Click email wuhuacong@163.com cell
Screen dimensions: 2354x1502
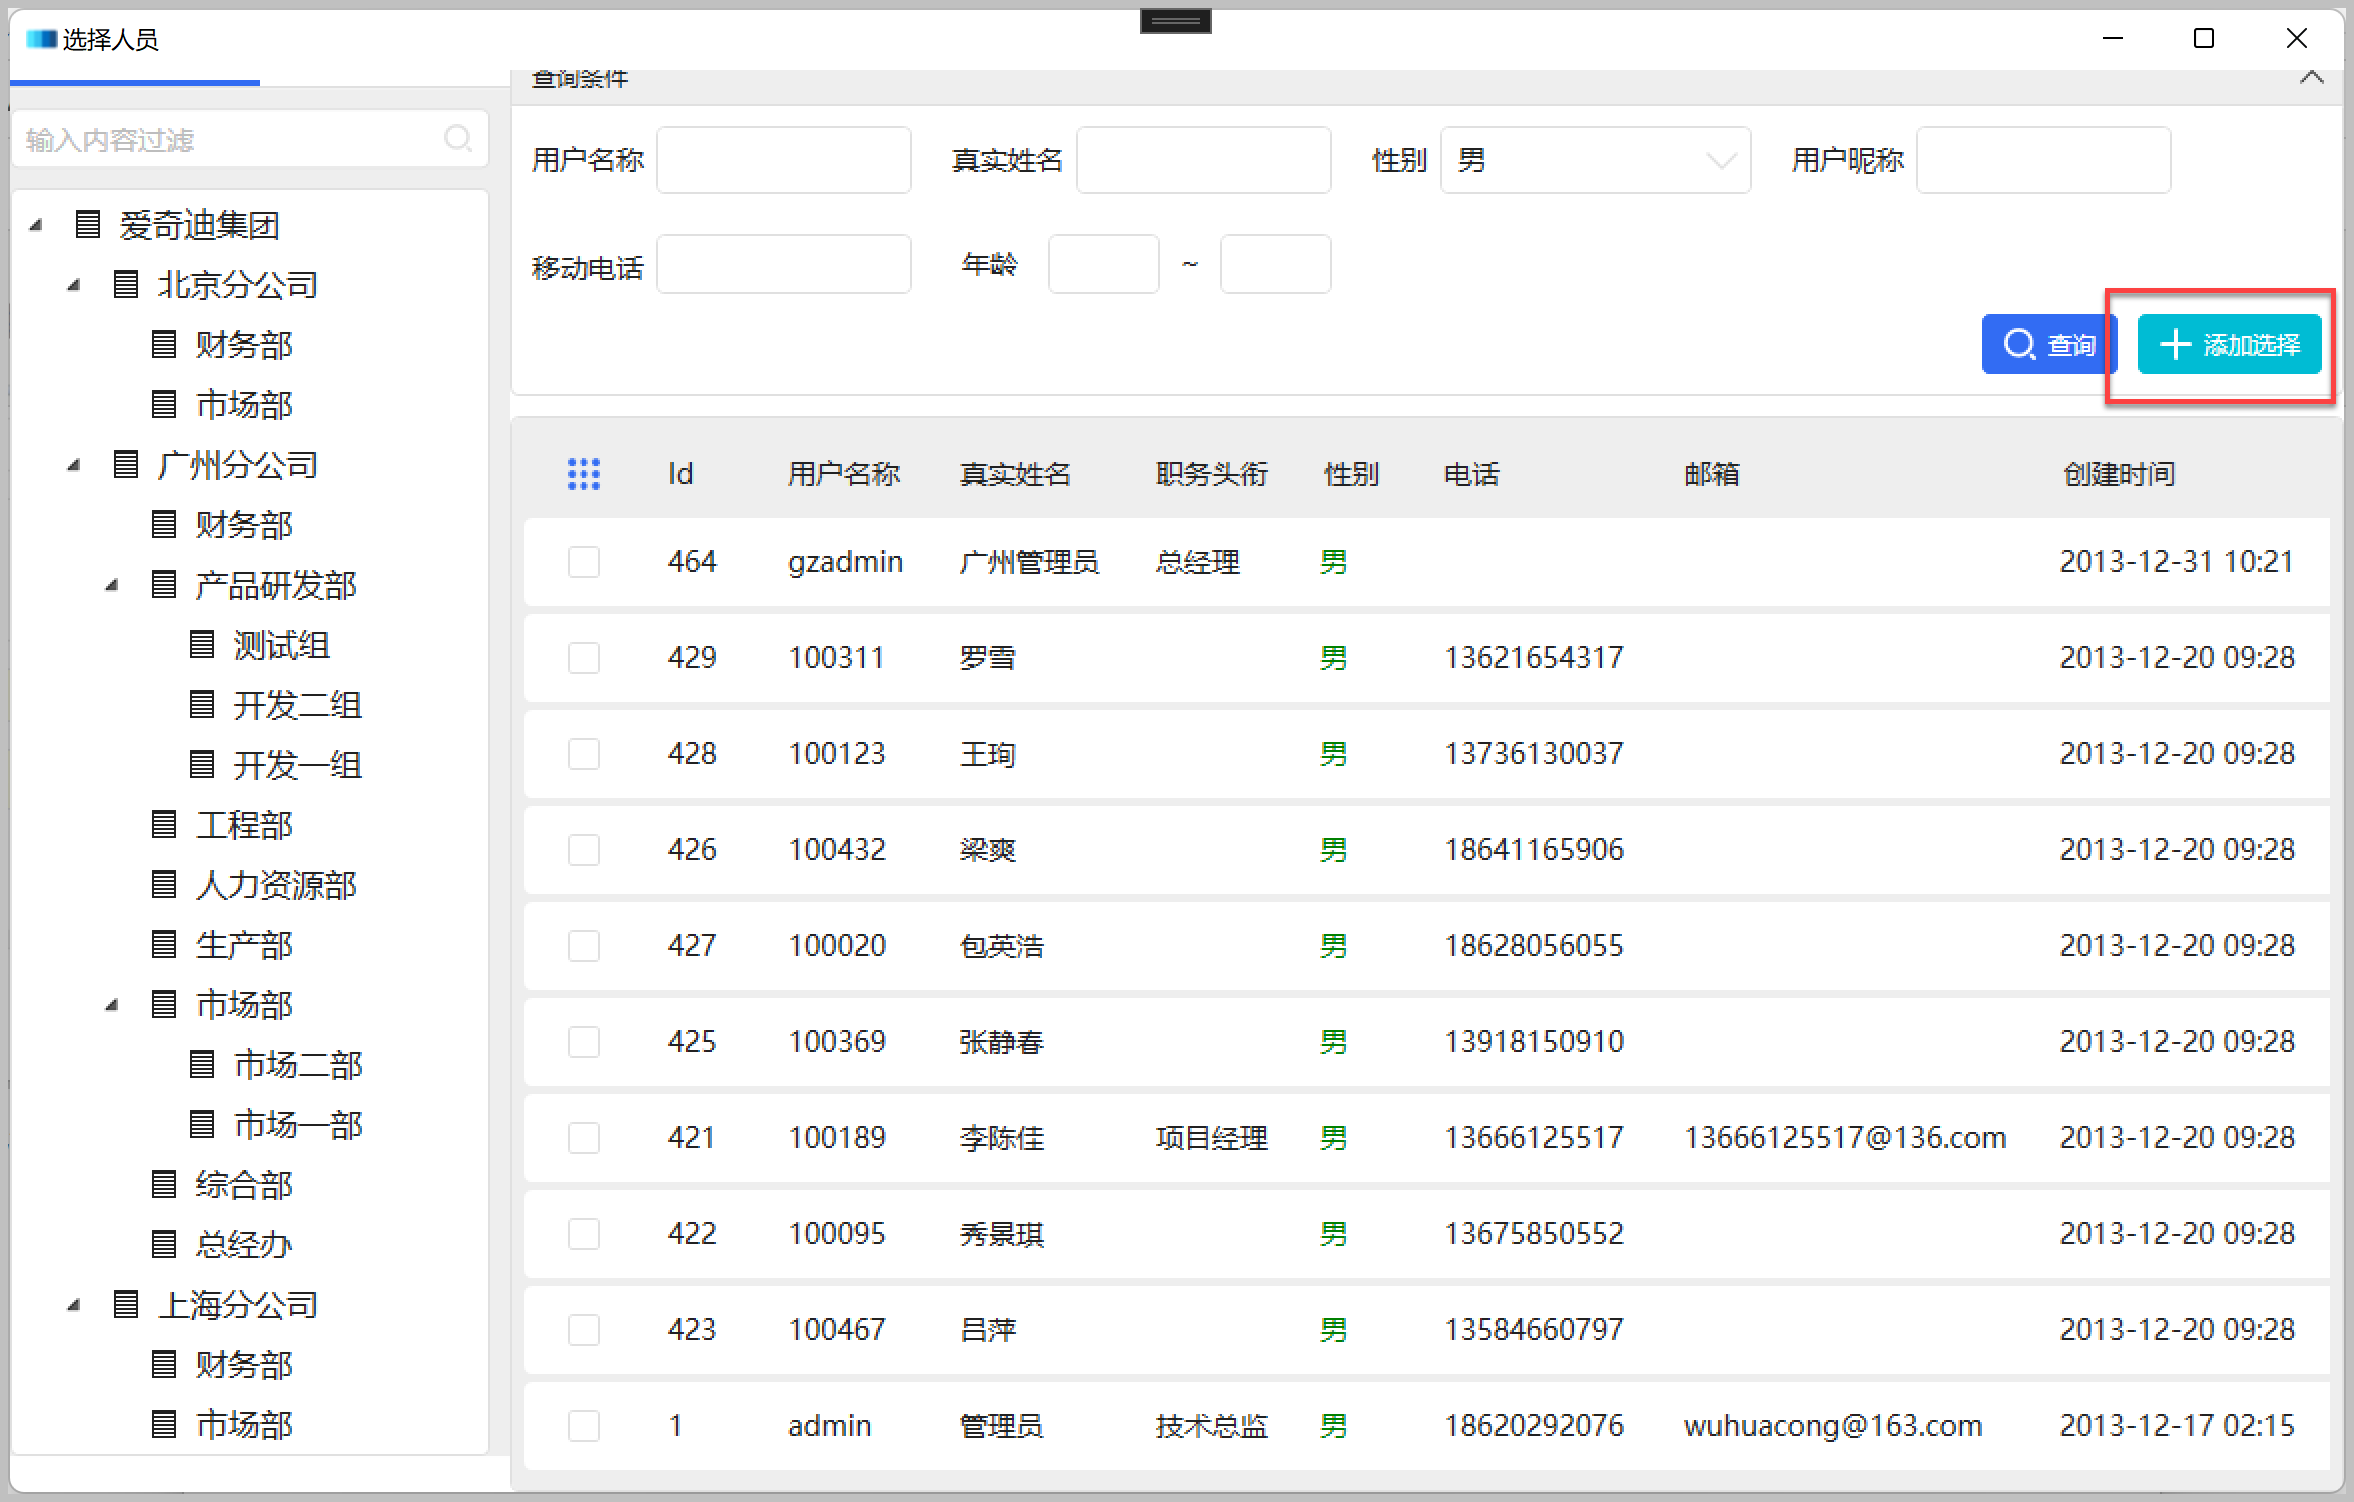(1833, 1426)
